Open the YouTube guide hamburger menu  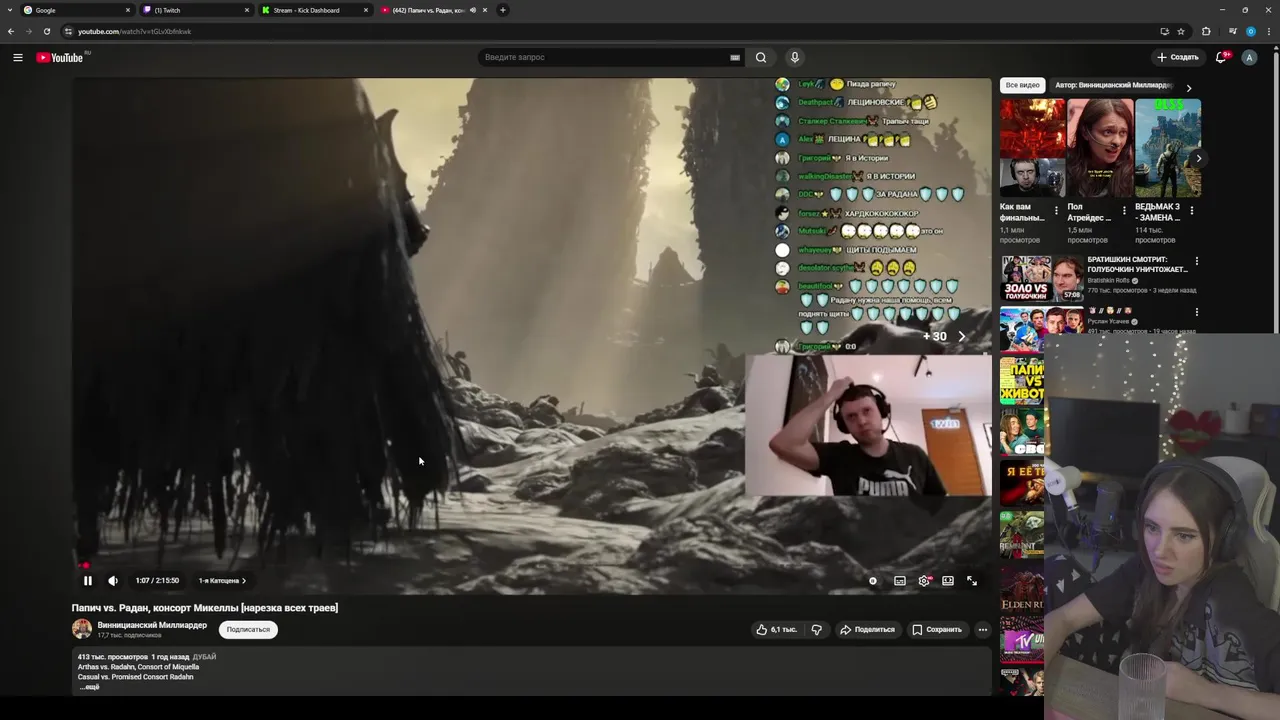pyautogui.click(x=18, y=58)
